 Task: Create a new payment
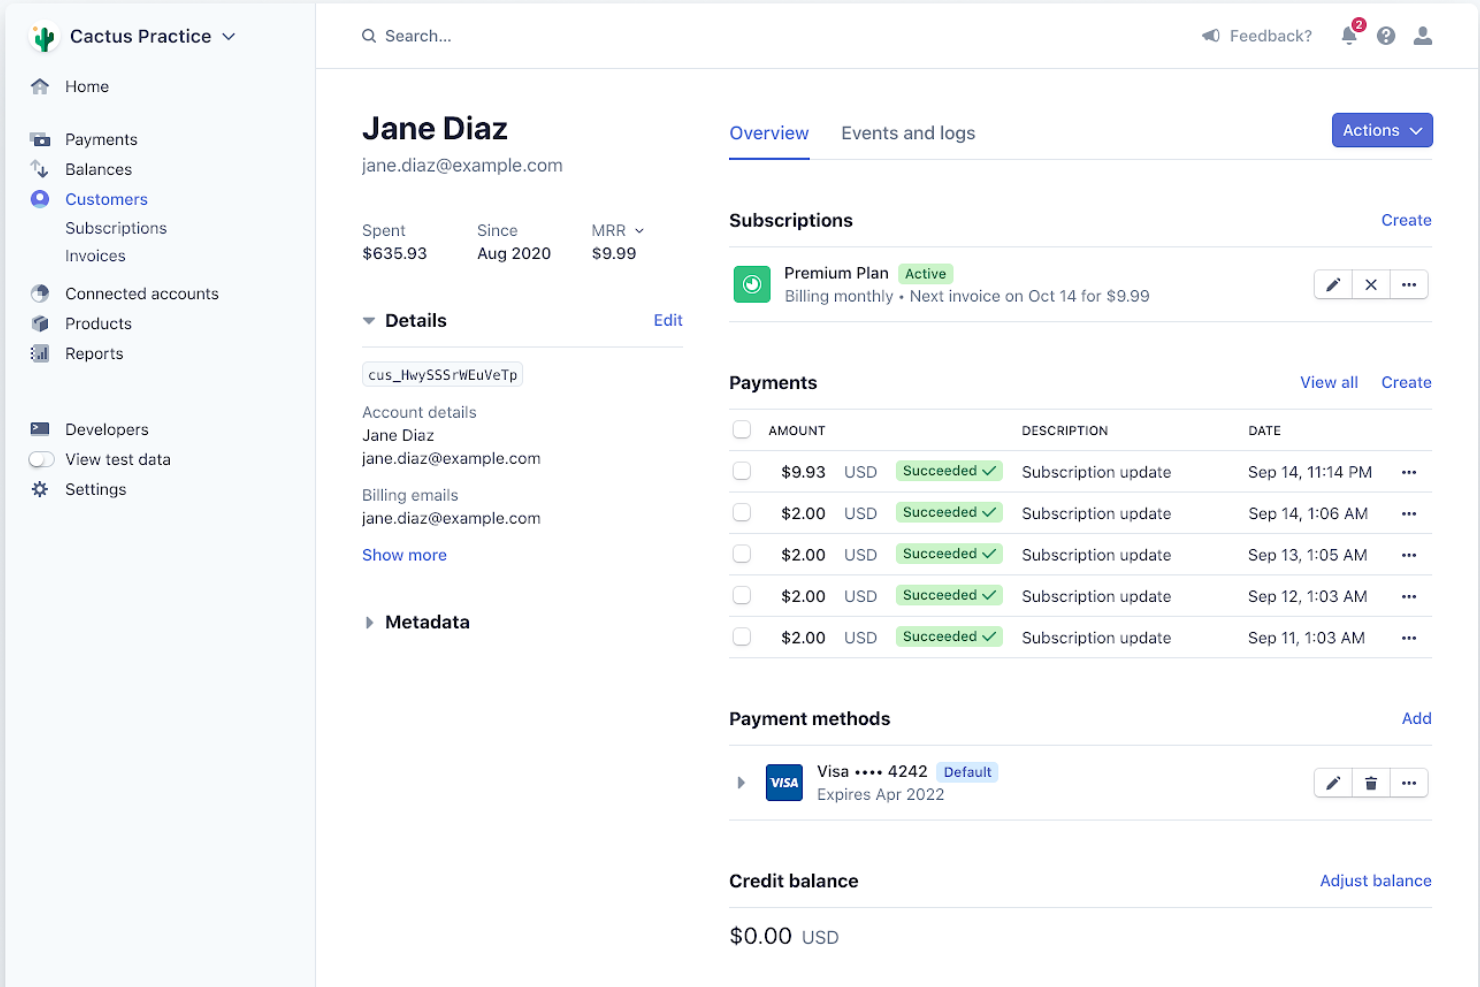(x=1406, y=382)
